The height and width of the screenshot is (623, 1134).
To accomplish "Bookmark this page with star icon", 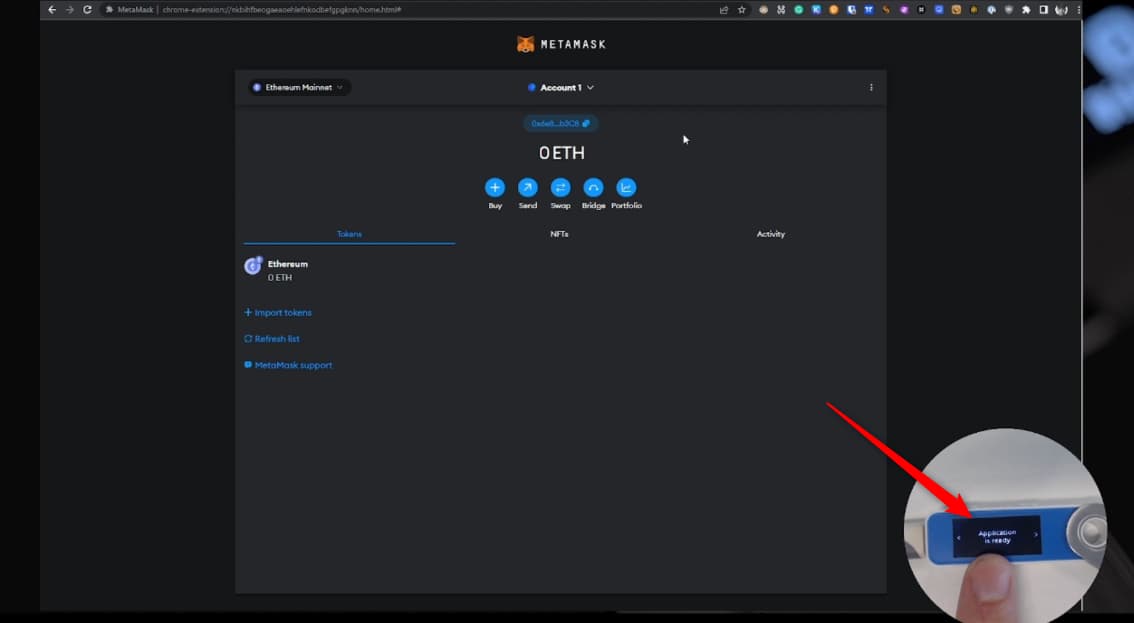I will click(x=742, y=9).
